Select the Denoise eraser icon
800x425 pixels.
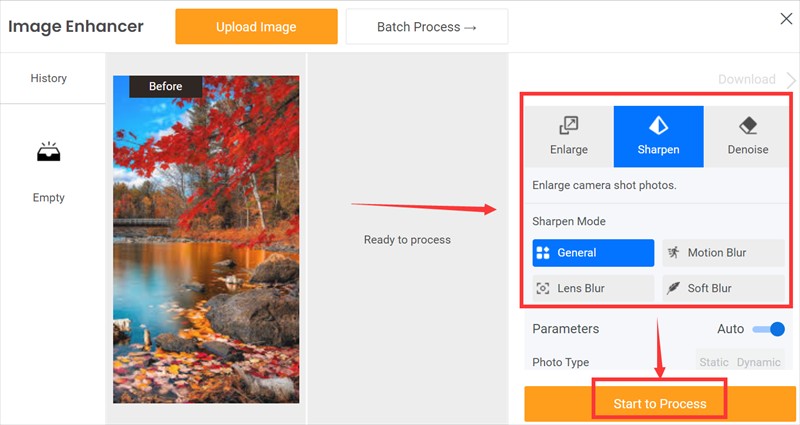(748, 125)
